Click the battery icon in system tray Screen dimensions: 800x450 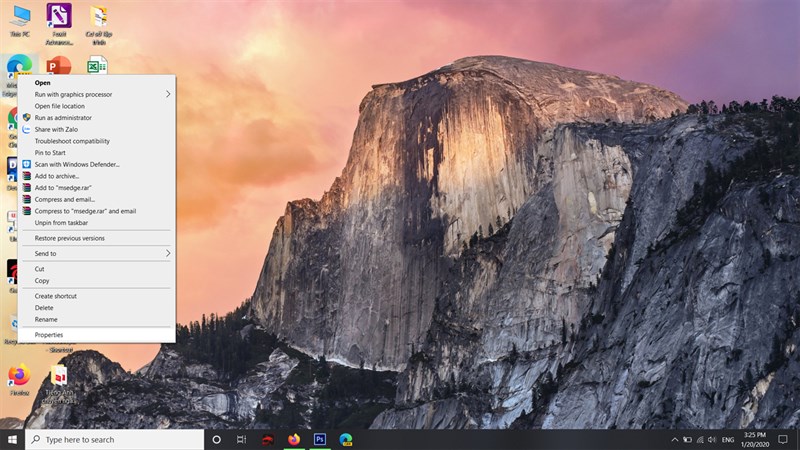pyautogui.click(x=688, y=439)
